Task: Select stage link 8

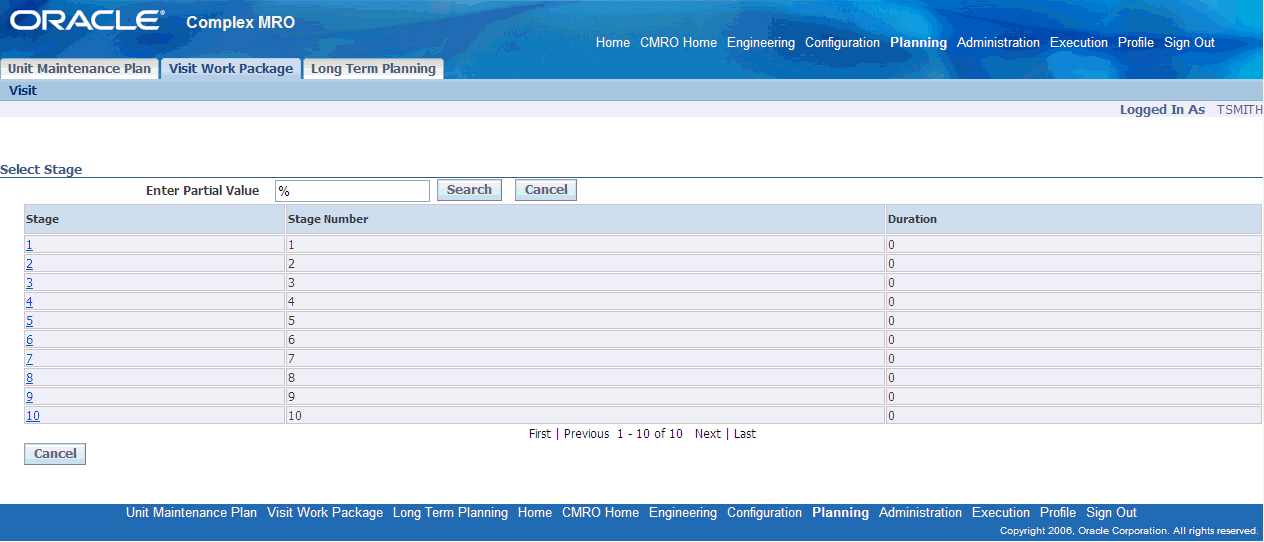Action: tap(29, 378)
